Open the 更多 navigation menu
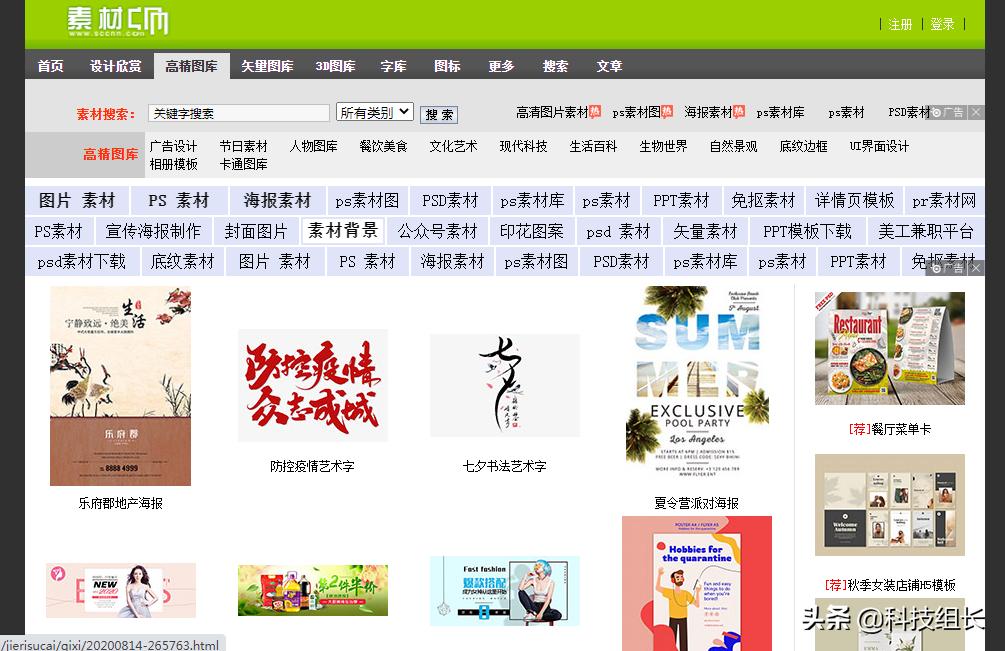 point(500,66)
